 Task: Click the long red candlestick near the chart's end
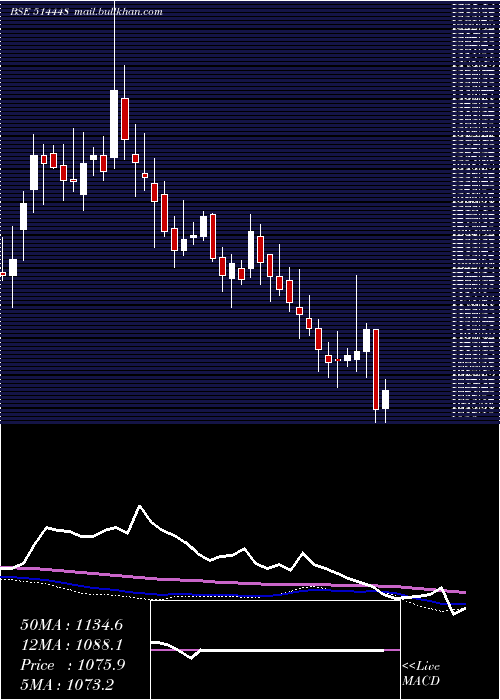point(376,369)
